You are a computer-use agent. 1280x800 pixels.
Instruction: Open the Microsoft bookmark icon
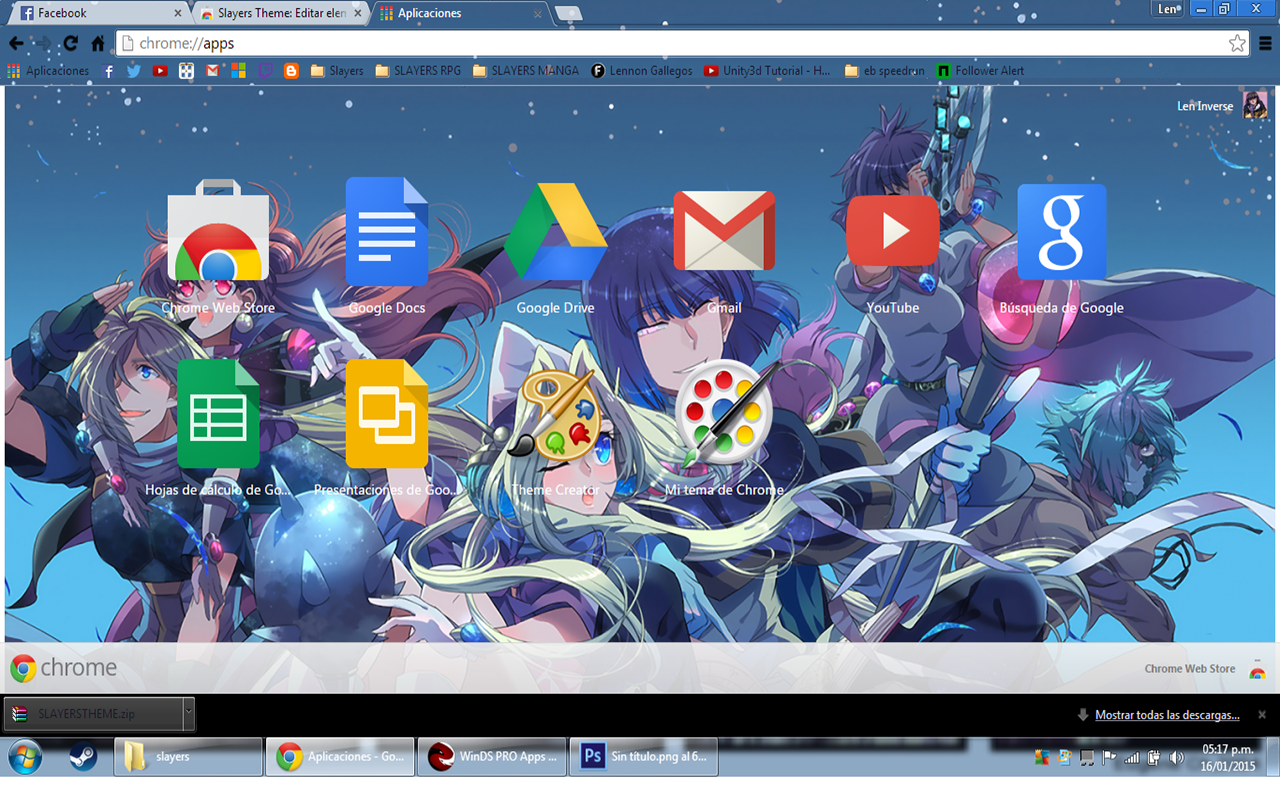[x=238, y=71]
